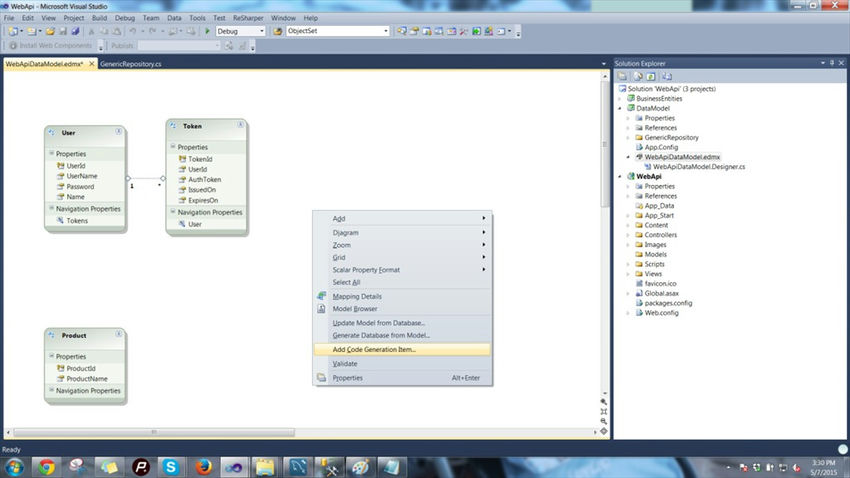Open Skype from the taskbar
Screen dimensions: 850x478
171,467
